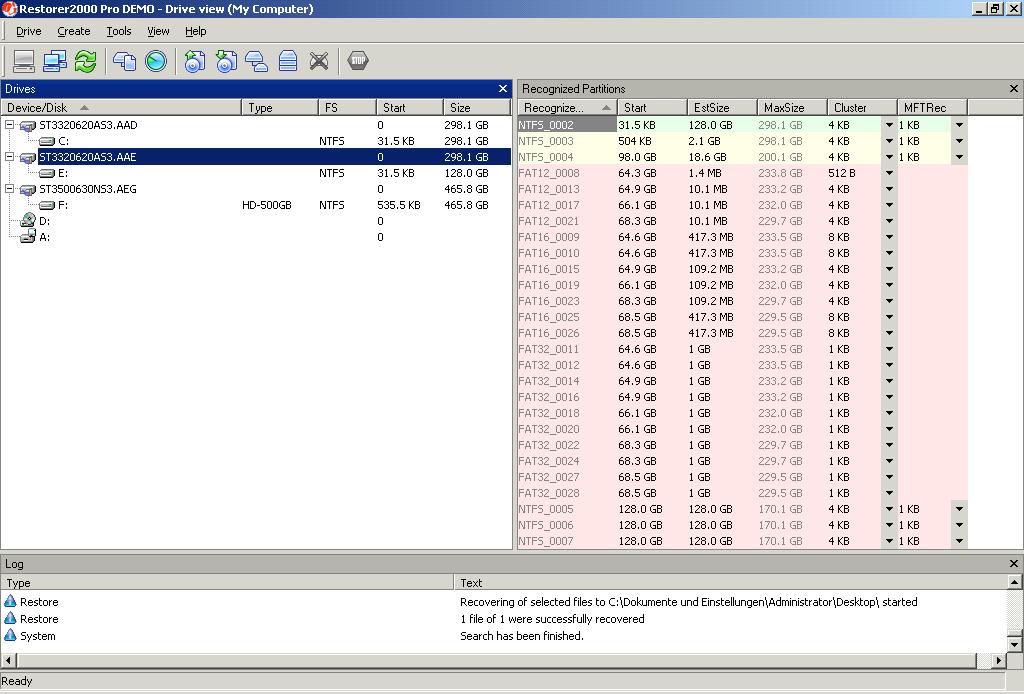This screenshot has height=694, width=1024.
Task: Sort by Device/Disk column header
Action: tap(121, 108)
